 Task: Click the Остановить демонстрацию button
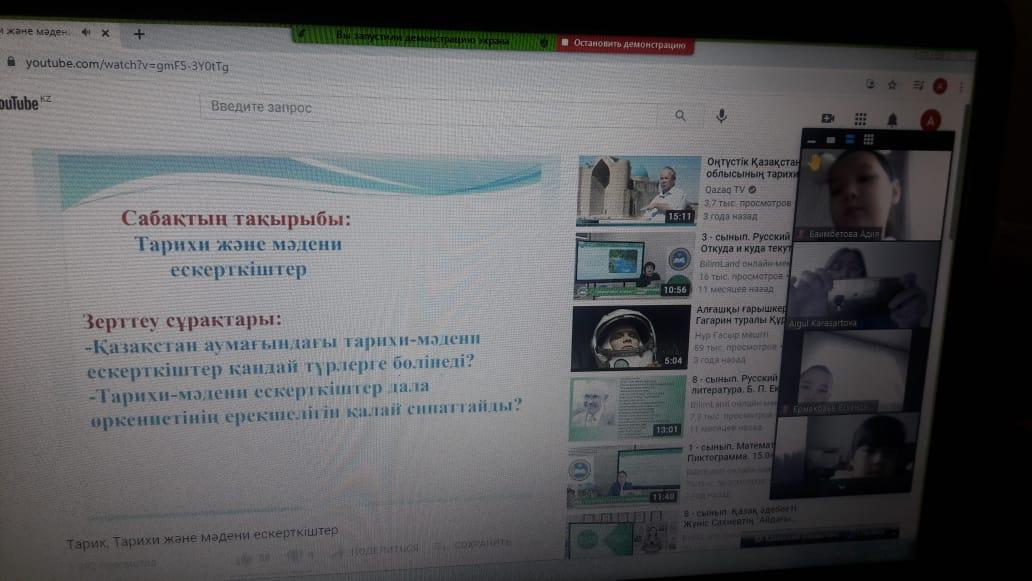pyautogui.click(x=623, y=44)
